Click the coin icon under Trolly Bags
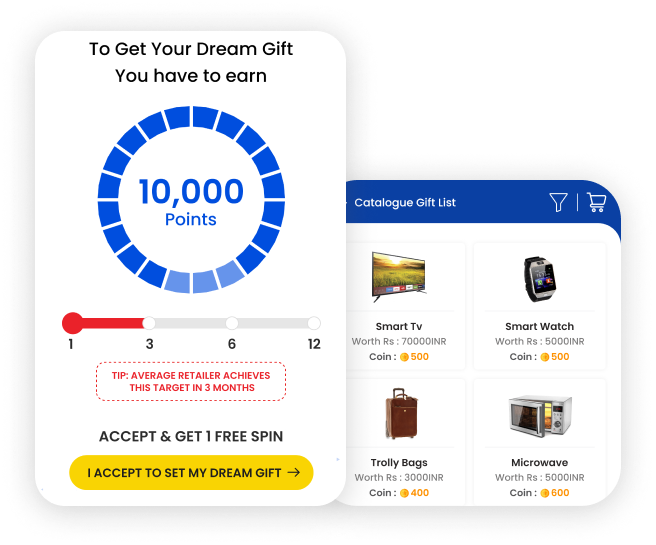The height and width of the screenshot is (545, 656). click(x=404, y=493)
